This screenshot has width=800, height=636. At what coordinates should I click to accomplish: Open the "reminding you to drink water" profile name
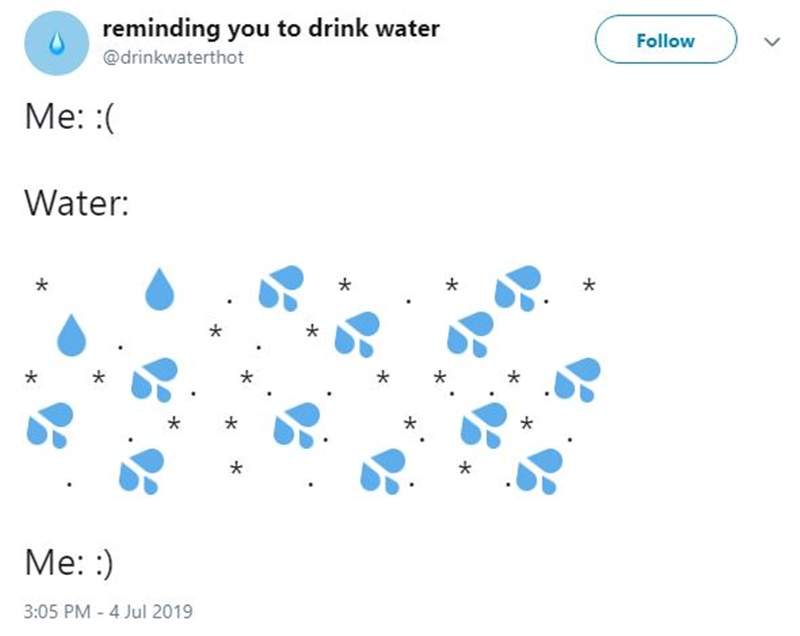tap(271, 28)
